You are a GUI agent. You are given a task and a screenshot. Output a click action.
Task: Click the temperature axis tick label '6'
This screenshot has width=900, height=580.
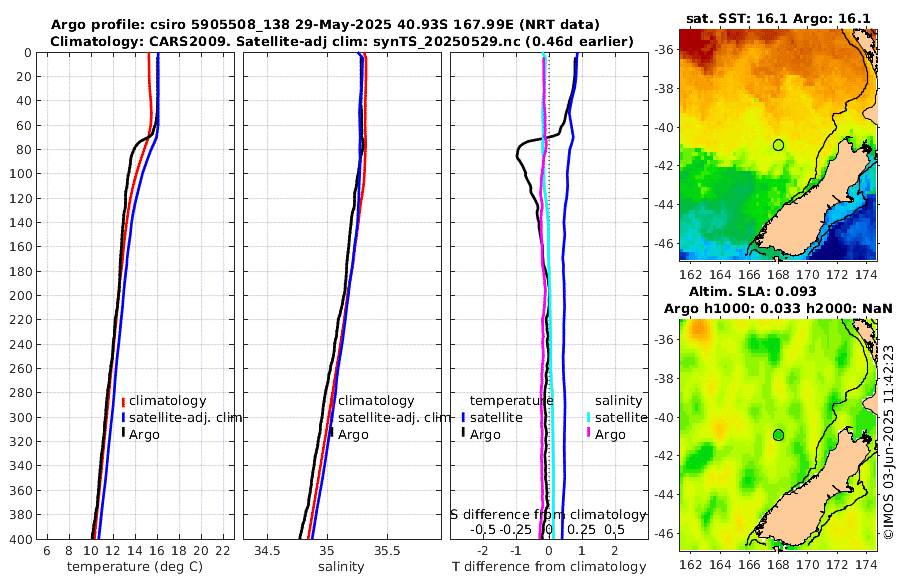point(46,551)
